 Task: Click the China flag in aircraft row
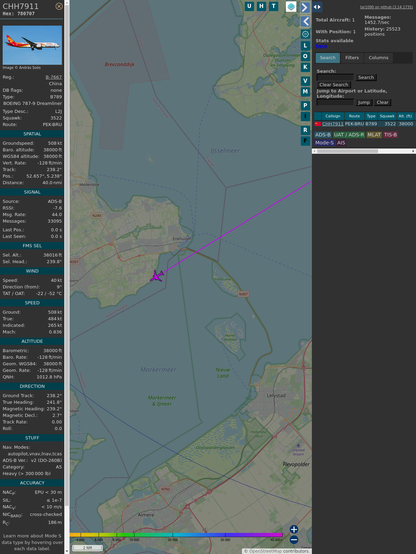tap(318, 124)
